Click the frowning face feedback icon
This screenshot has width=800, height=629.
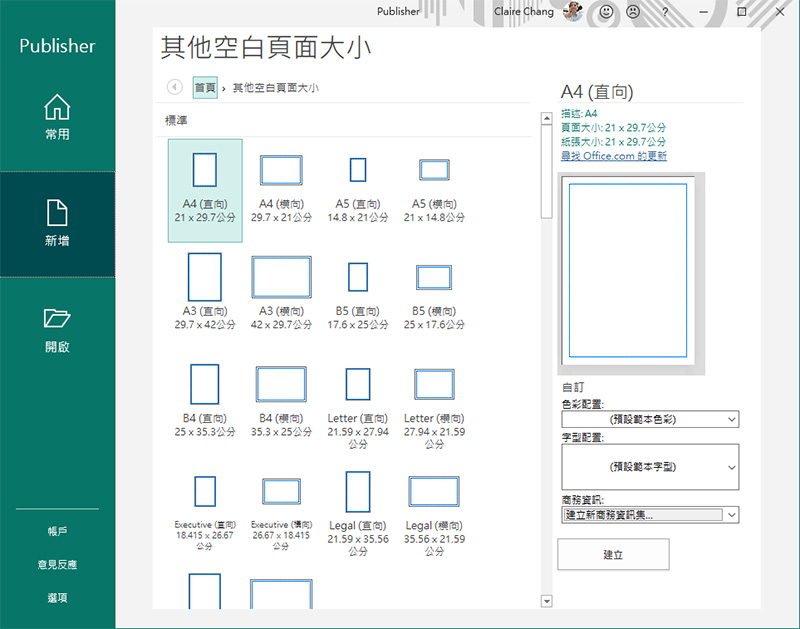[x=633, y=11]
